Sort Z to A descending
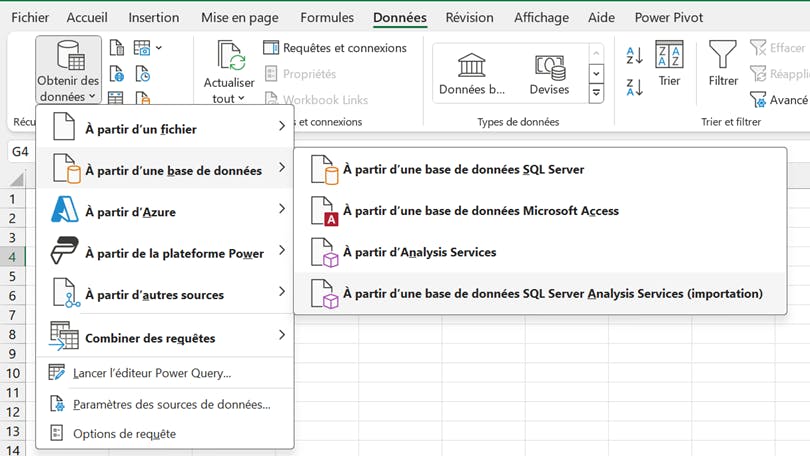The image size is (810, 456). pos(634,87)
